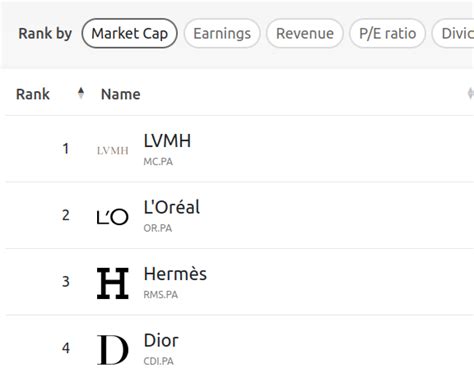Image resolution: width=474 pixels, height=382 pixels.
Task: Click the L'Oréal logo icon
Action: pos(113,217)
